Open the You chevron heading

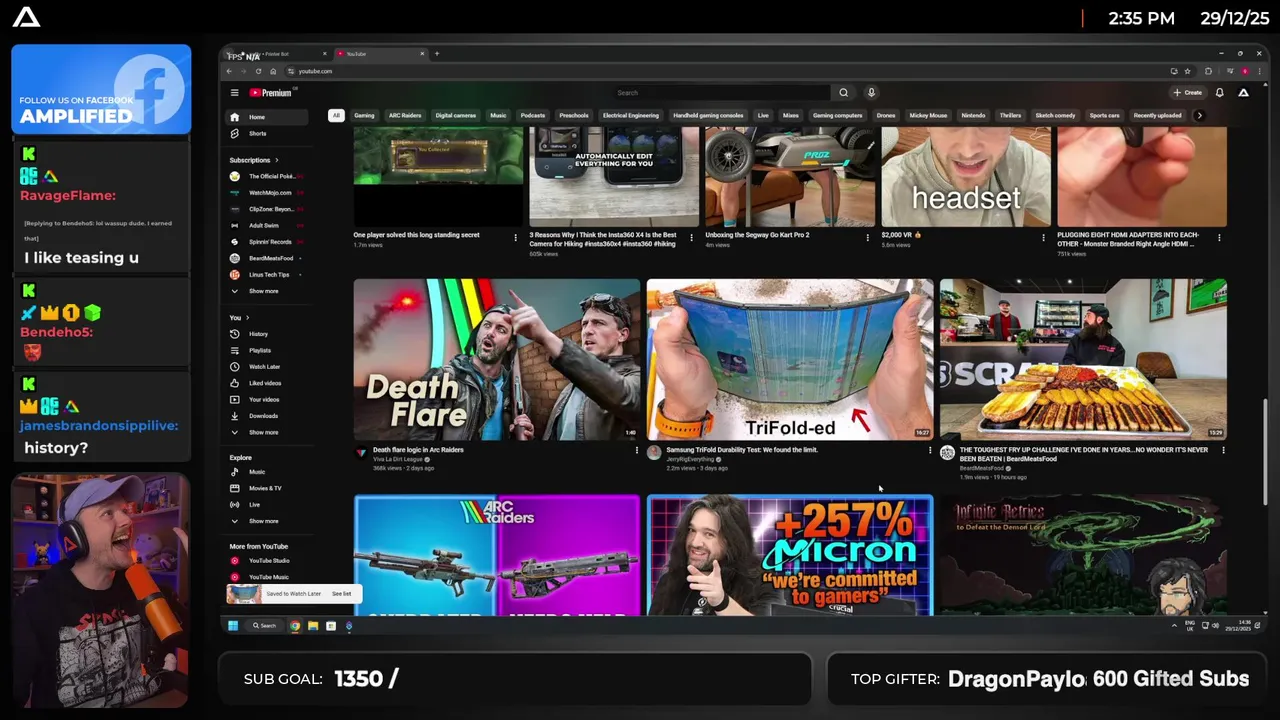239,318
